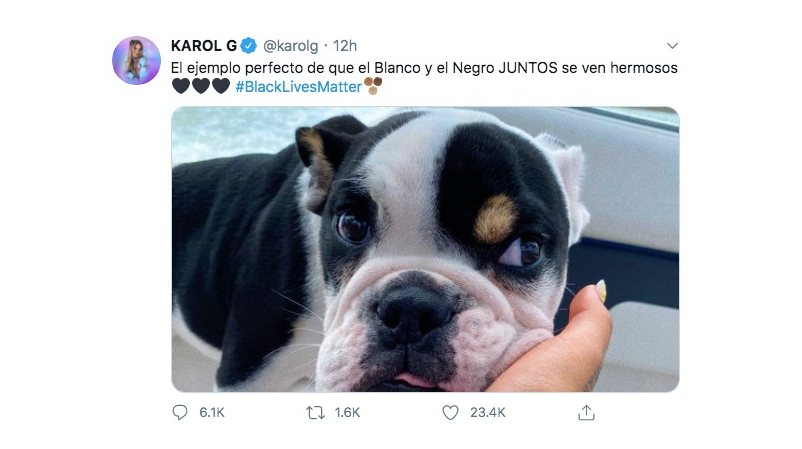Click the reply speech bubble icon
The height and width of the screenshot is (449, 802).
180,412
